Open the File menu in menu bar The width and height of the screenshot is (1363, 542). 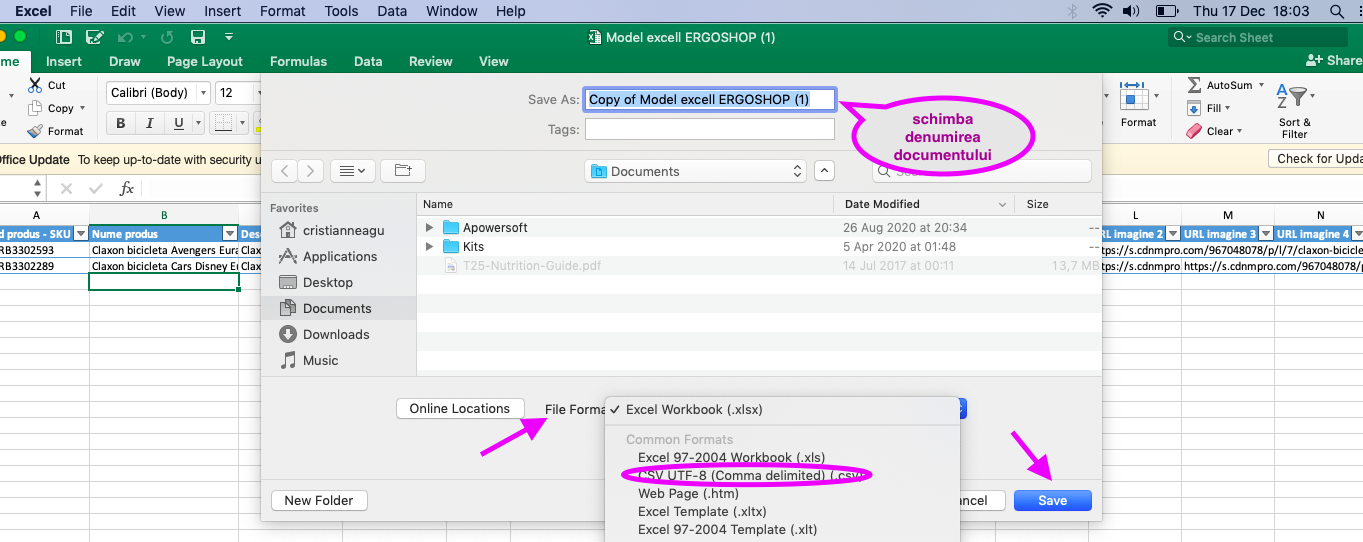point(81,11)
